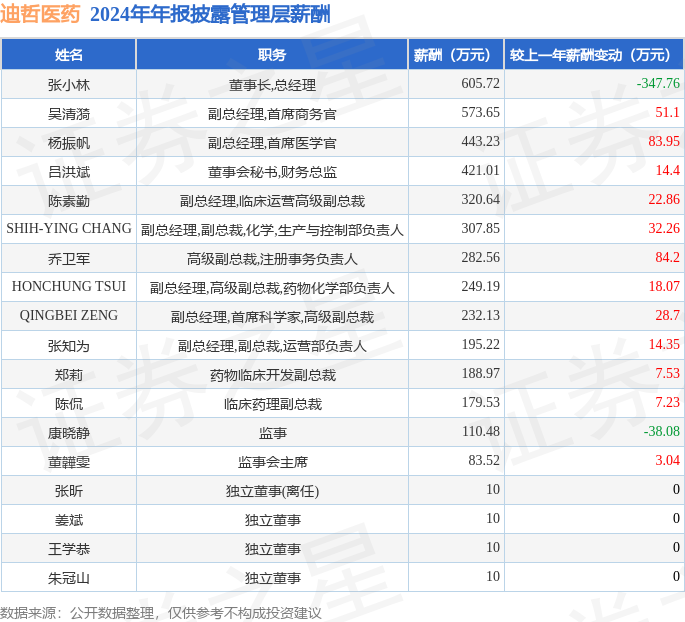Select the name 陈侃
The image size is (685, 622).
pos(69,404)
